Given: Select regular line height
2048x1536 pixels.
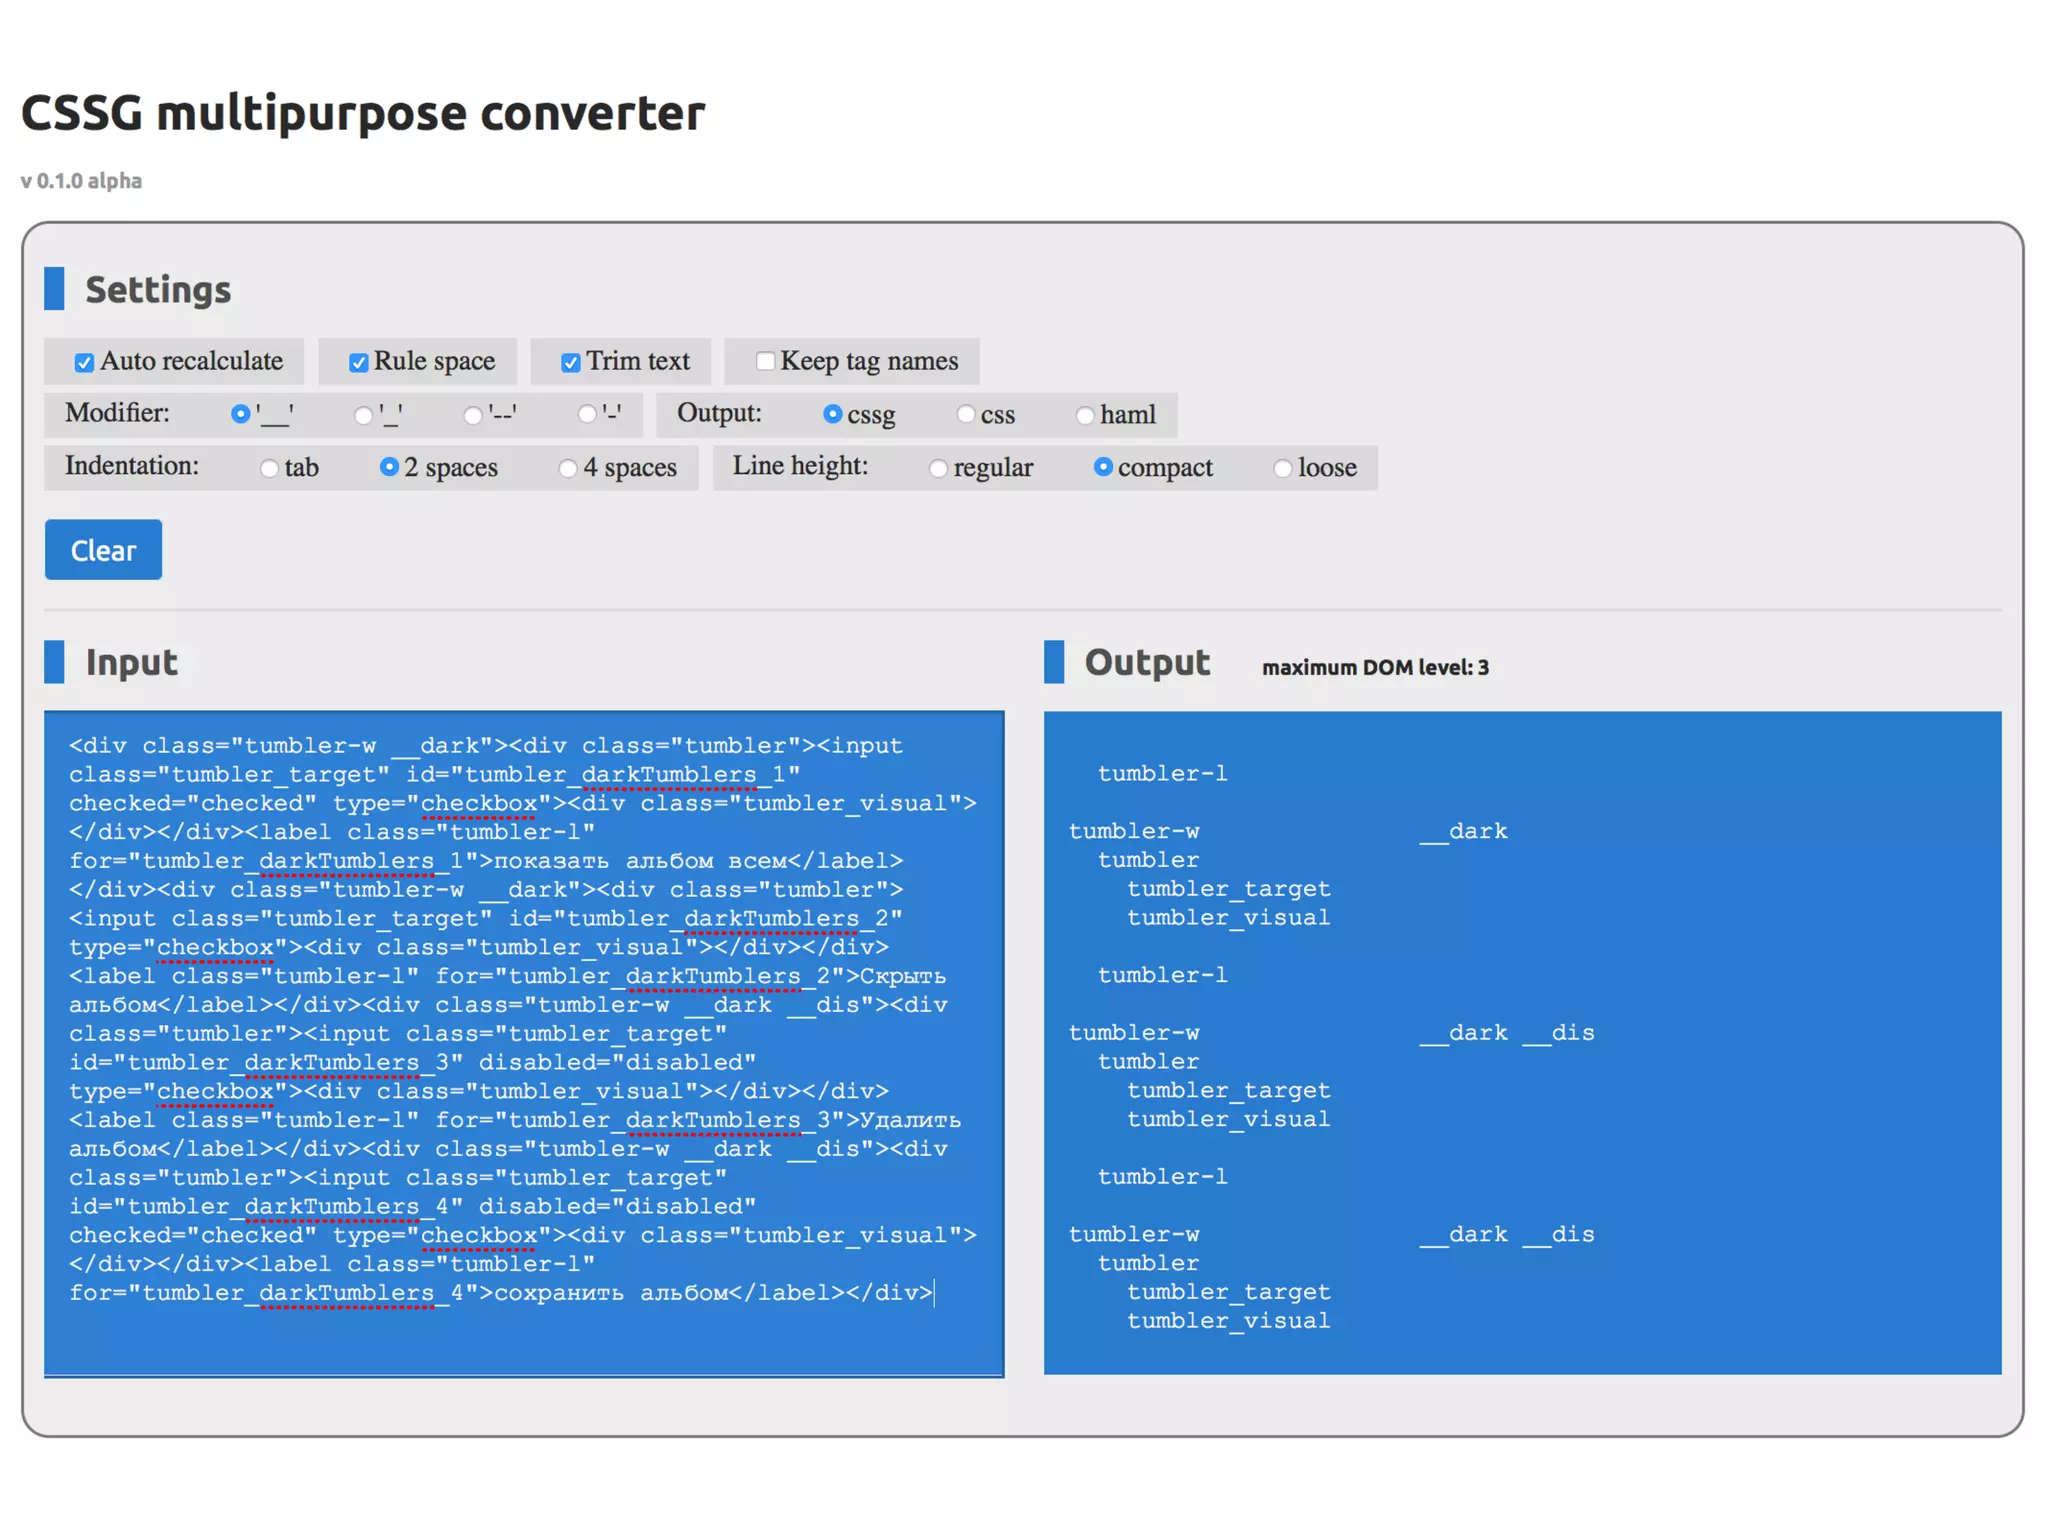Looking at the screenshot, I should [938, 468].
